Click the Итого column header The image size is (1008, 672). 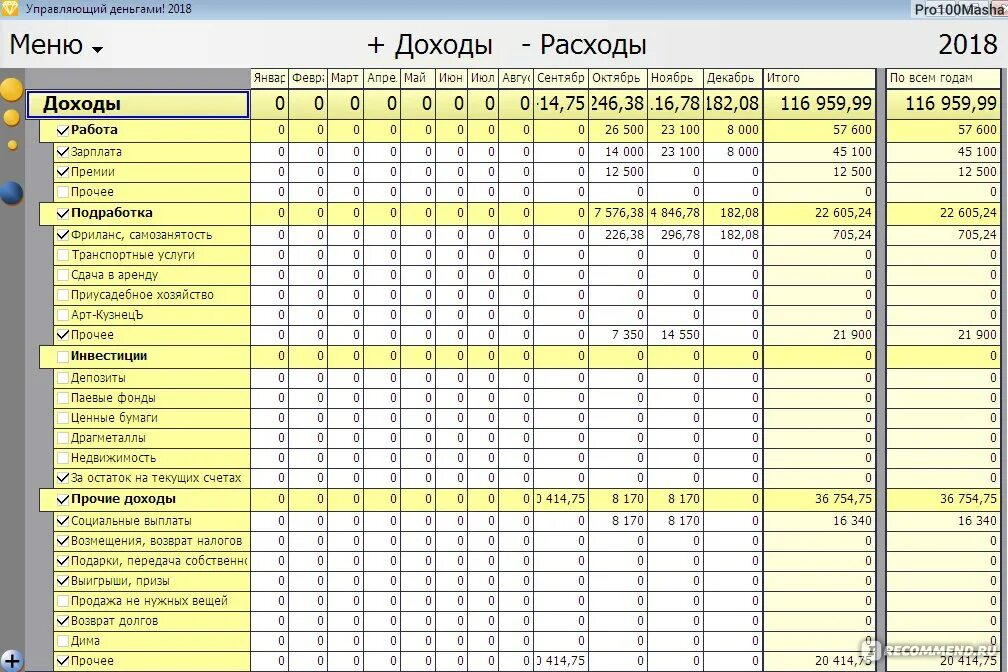819,78
